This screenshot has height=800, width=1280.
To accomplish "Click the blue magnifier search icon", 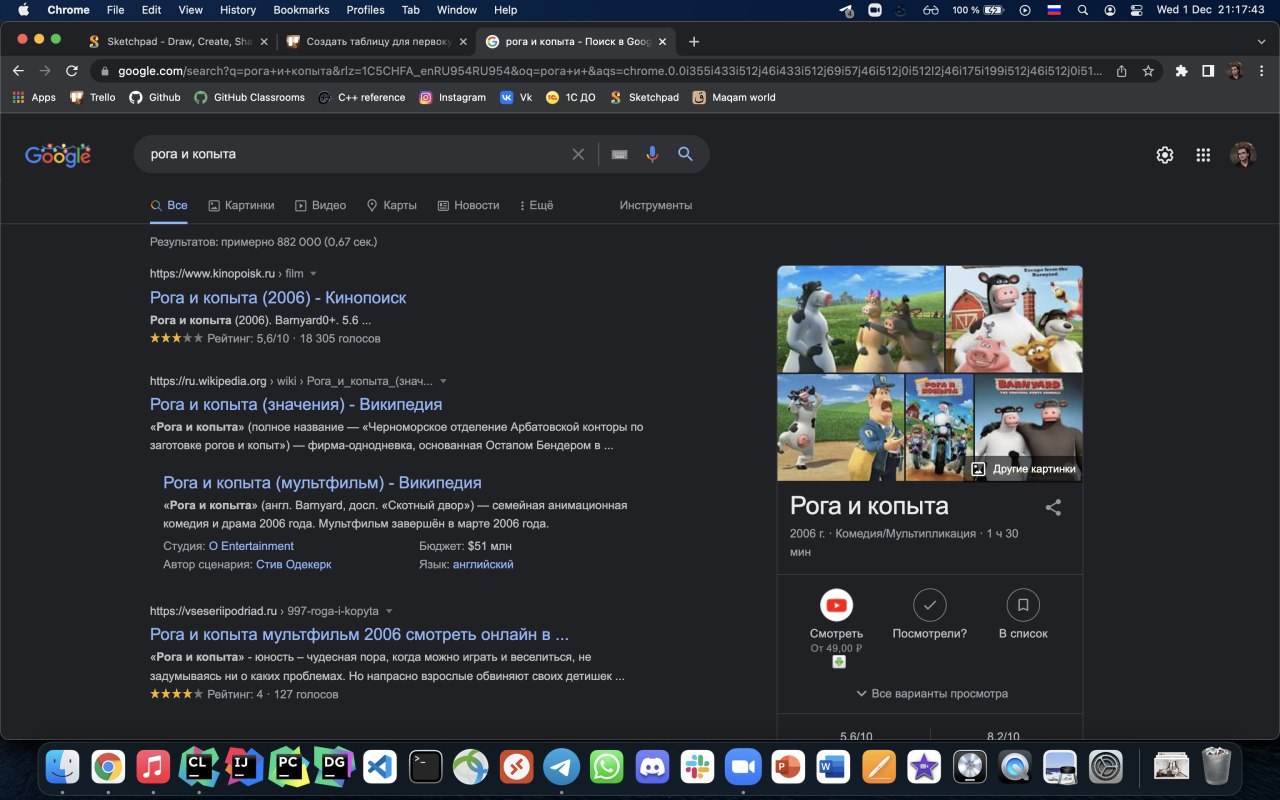I will (x=685, y=154).
